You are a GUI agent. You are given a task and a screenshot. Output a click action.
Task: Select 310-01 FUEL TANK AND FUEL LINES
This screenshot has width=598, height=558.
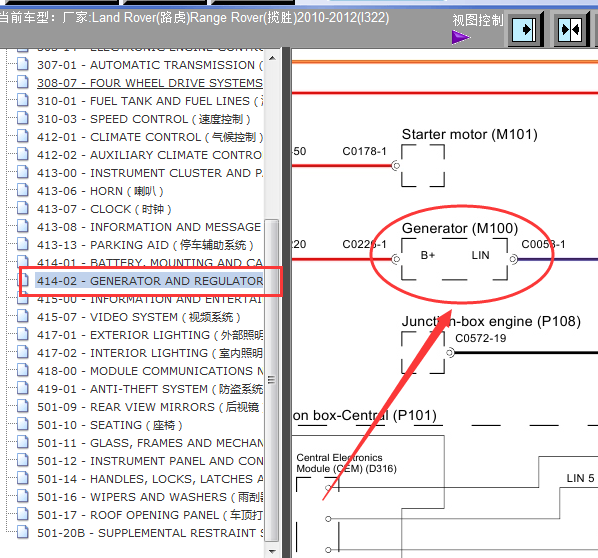click(x=150, y=101)
